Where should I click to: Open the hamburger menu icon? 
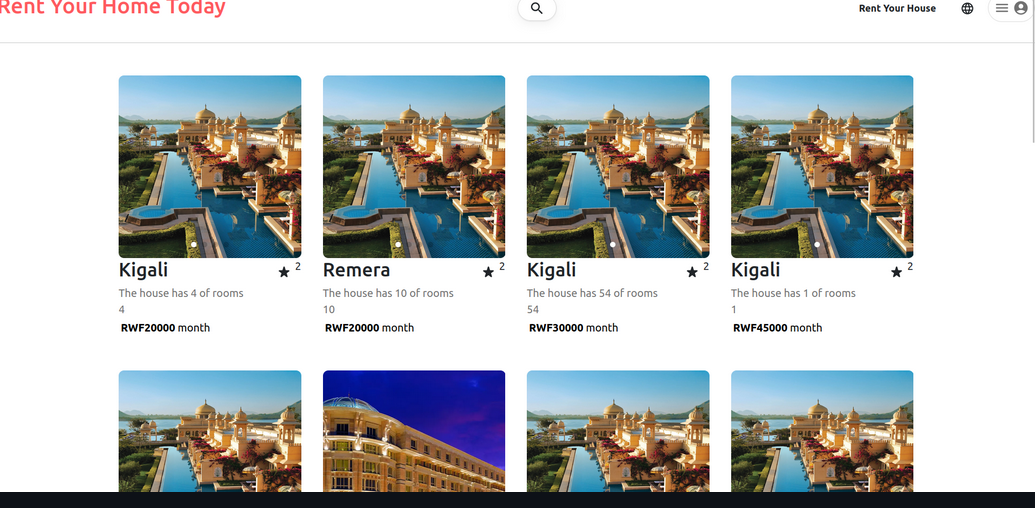1002,9
